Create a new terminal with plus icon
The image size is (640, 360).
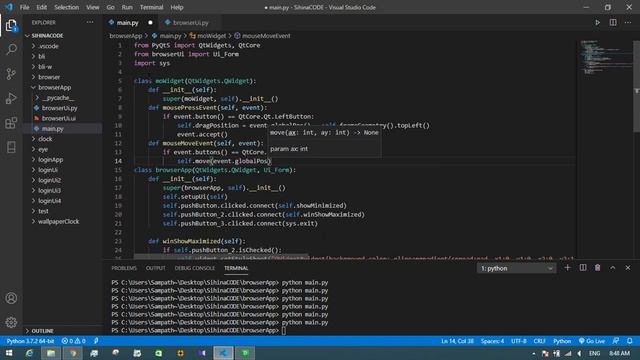(x=567, y=268)
